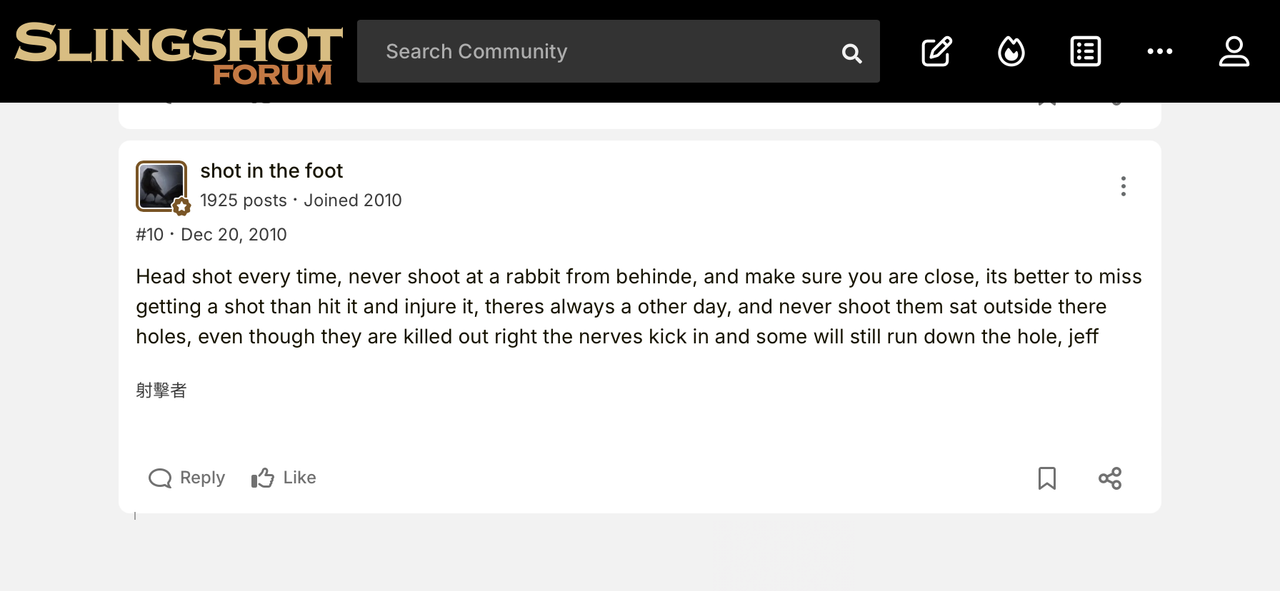The image size is (1280, 591).
Task: Open profile of "shot in the foot"
Action: coord(271,171)
